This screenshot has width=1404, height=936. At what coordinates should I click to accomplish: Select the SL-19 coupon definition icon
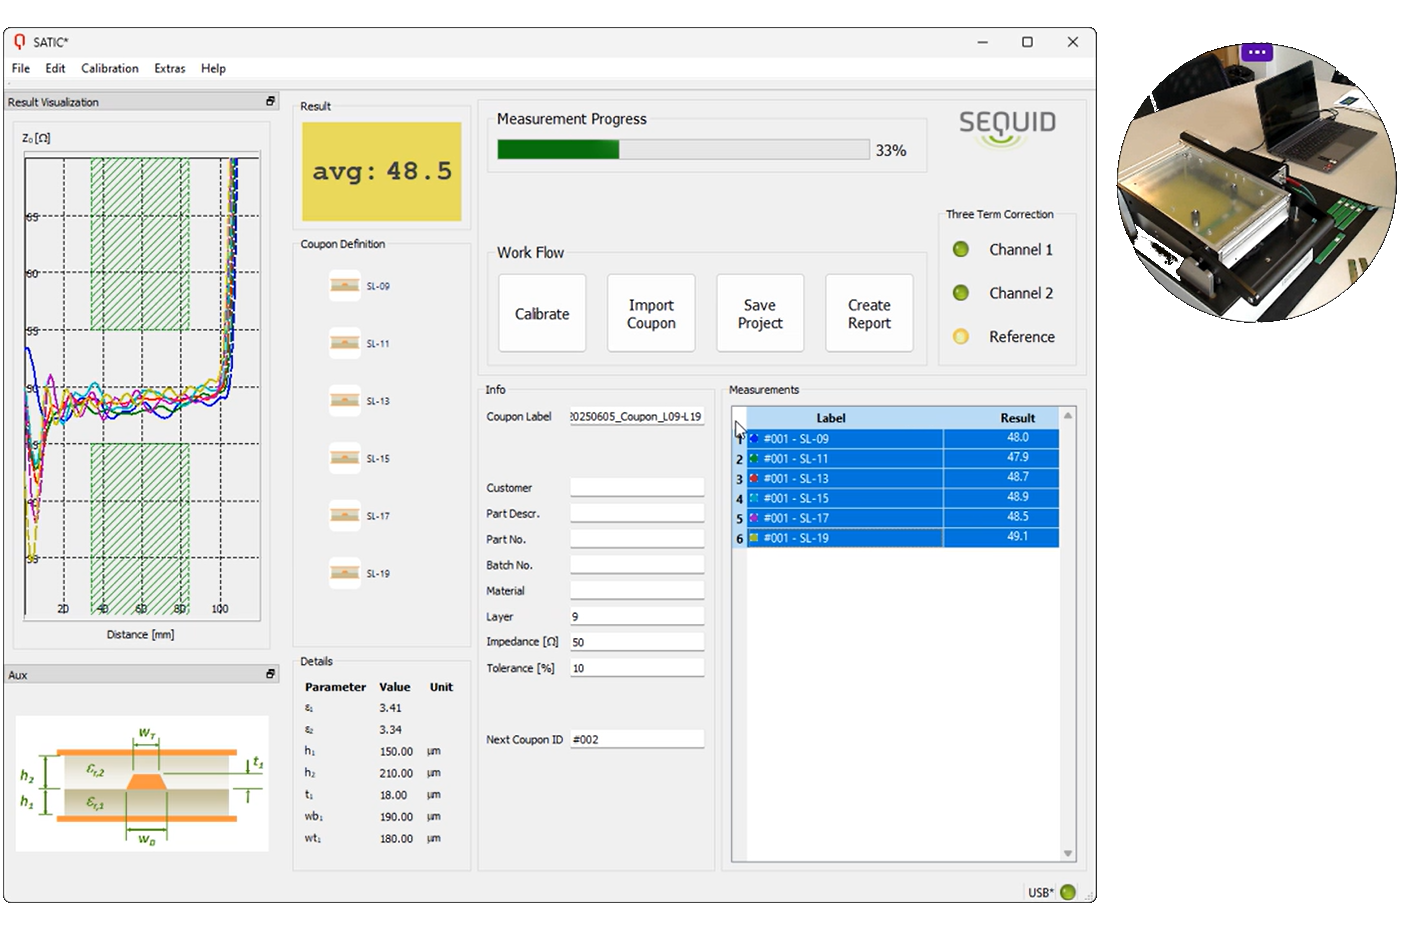coord(345,573)
